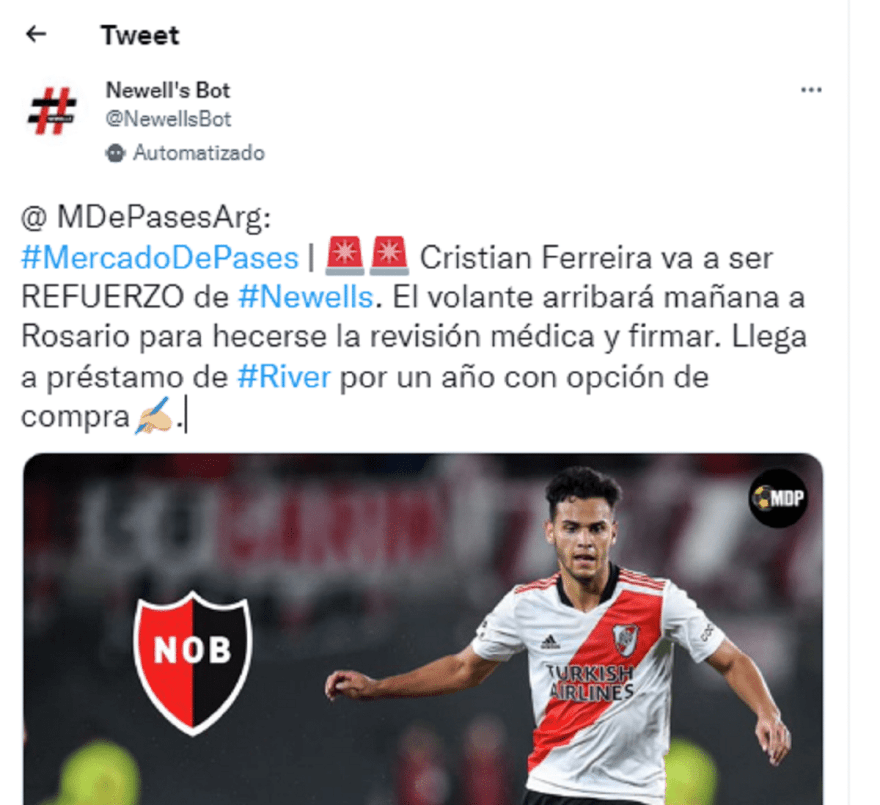Open the tweet's attached player photo
This screenshot has width=880, height=805.
(423, 629)
